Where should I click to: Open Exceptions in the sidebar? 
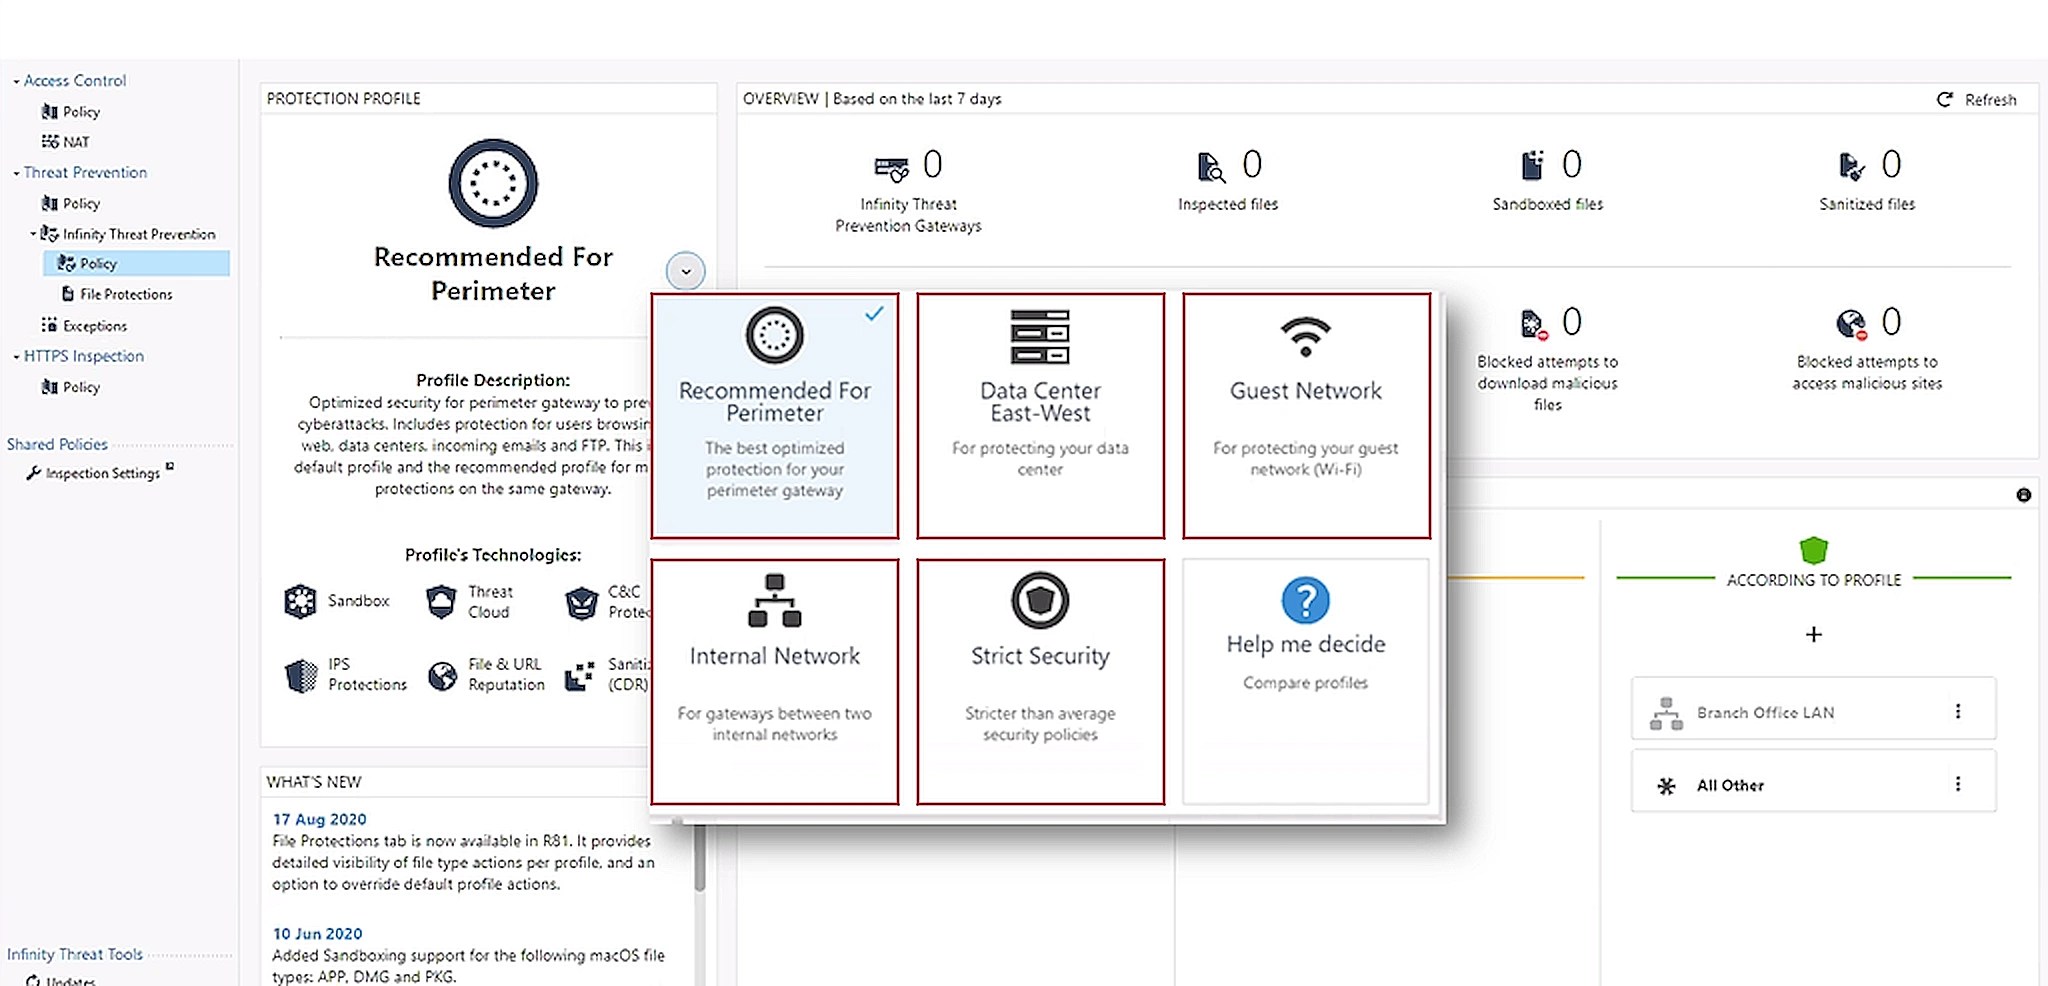coord(84,326)
